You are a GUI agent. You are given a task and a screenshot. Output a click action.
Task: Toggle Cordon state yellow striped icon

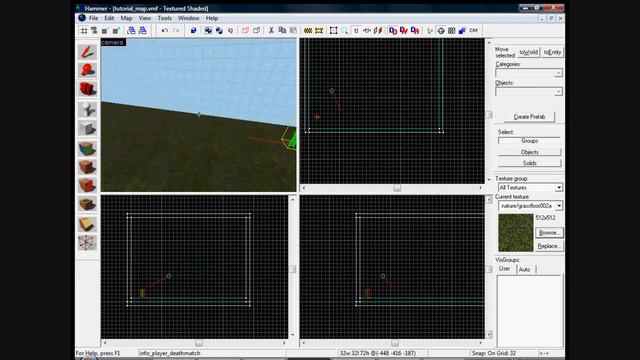tap(308, 31)
